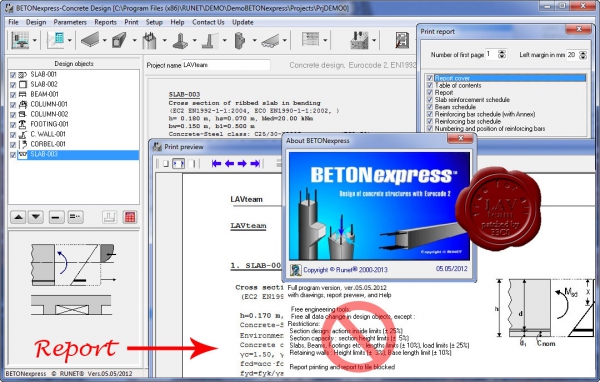Open the Contact Us menu
Screen dimensions: 600x382
pos(208,22)
